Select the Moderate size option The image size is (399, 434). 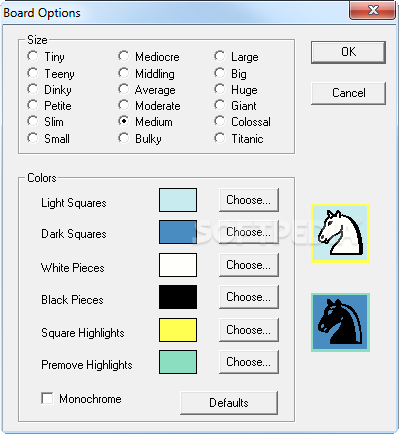[123, 105]
